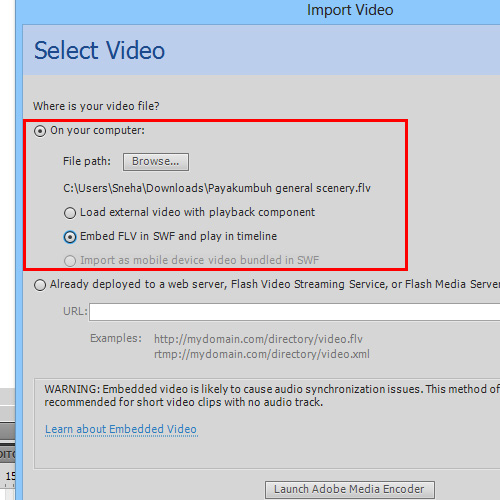Click the "URL:" label
Screen dimensions: 500x500
tap(75, 311)
